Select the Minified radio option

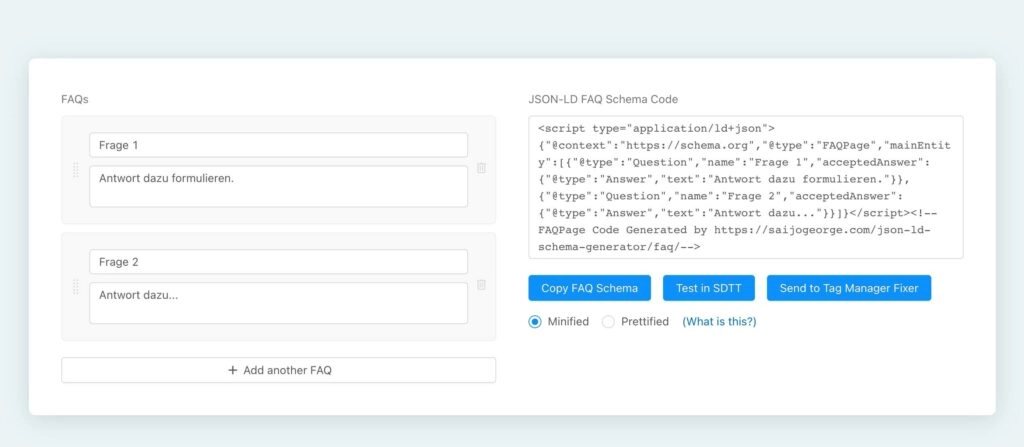[535, 322]
